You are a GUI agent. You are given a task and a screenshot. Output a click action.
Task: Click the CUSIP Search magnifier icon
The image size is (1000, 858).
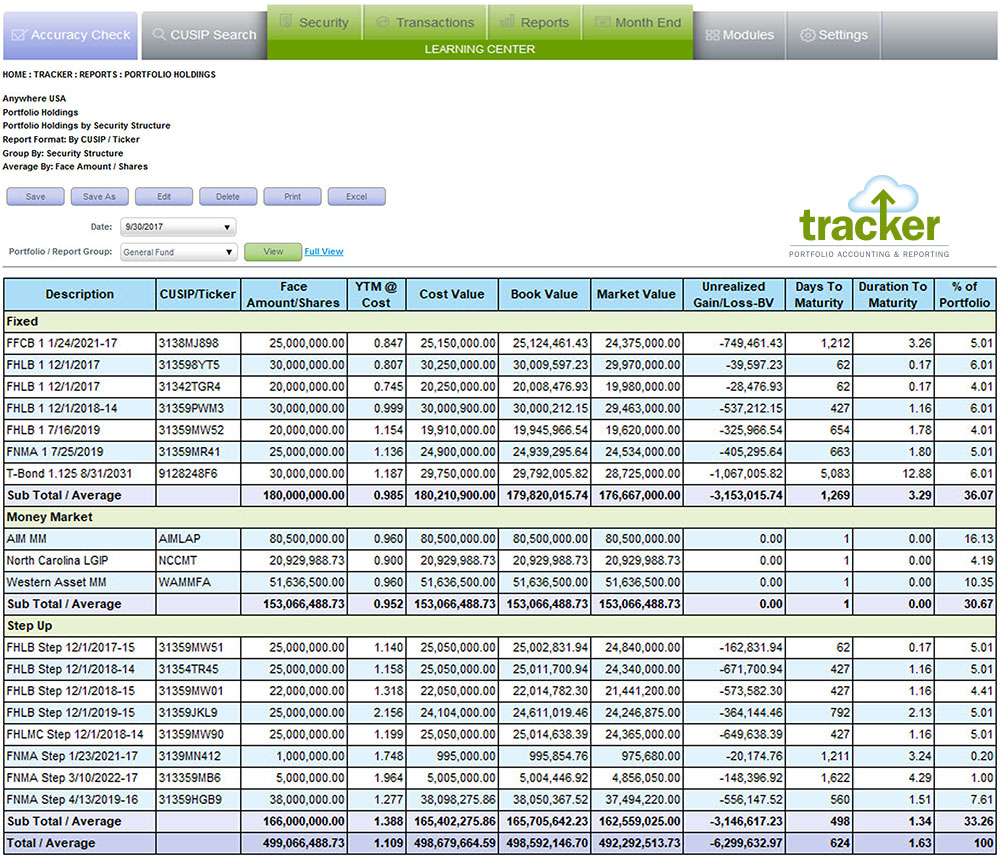pos(158,35)
